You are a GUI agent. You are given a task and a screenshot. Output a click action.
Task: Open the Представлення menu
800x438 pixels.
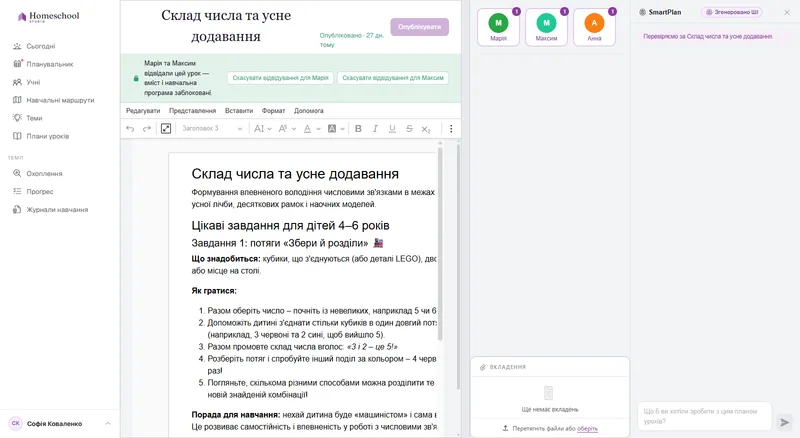(x=192, y=111)
